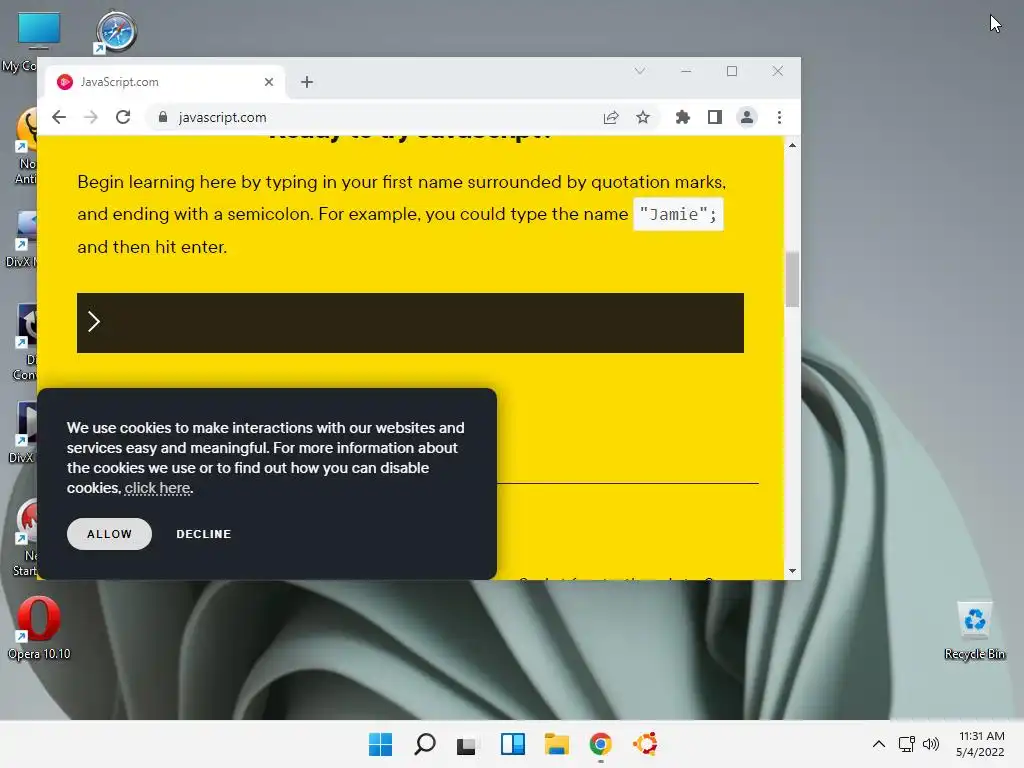This screenshot has width=1024, height=768.
Task: Open the cookie info 'click here' link
Action: 158,488
